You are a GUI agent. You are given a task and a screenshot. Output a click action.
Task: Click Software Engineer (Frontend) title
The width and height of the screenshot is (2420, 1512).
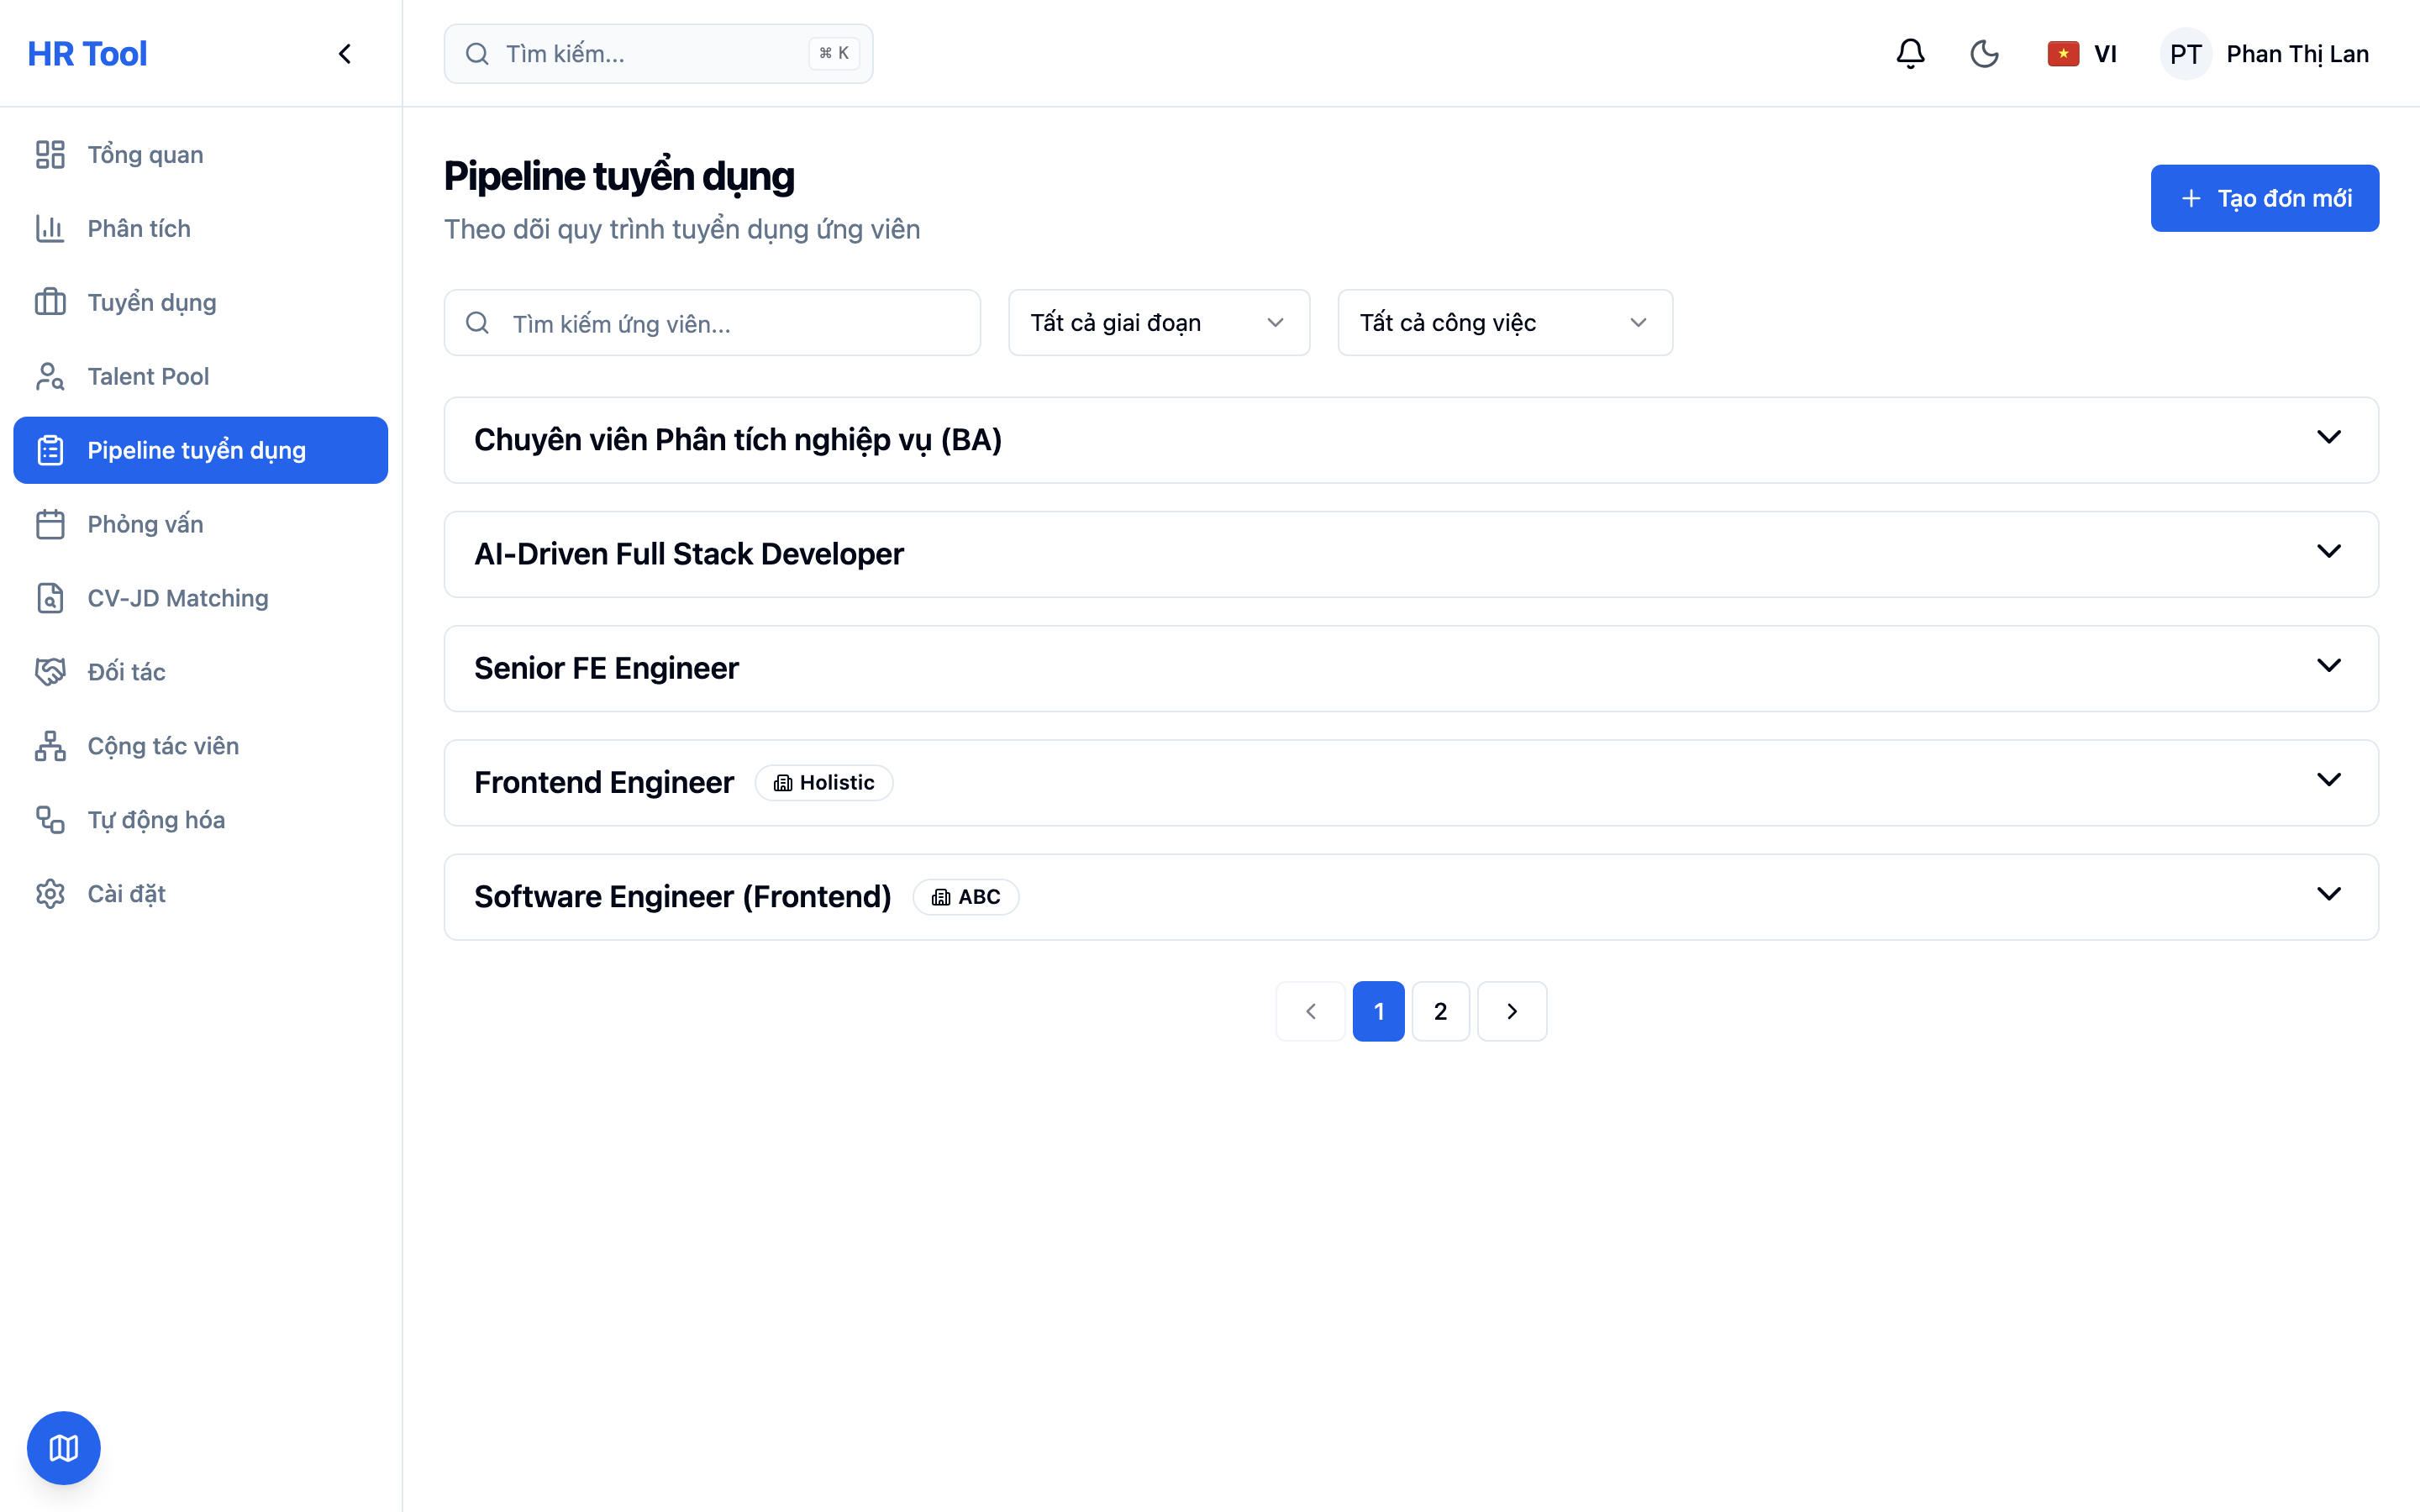[683, 897]
